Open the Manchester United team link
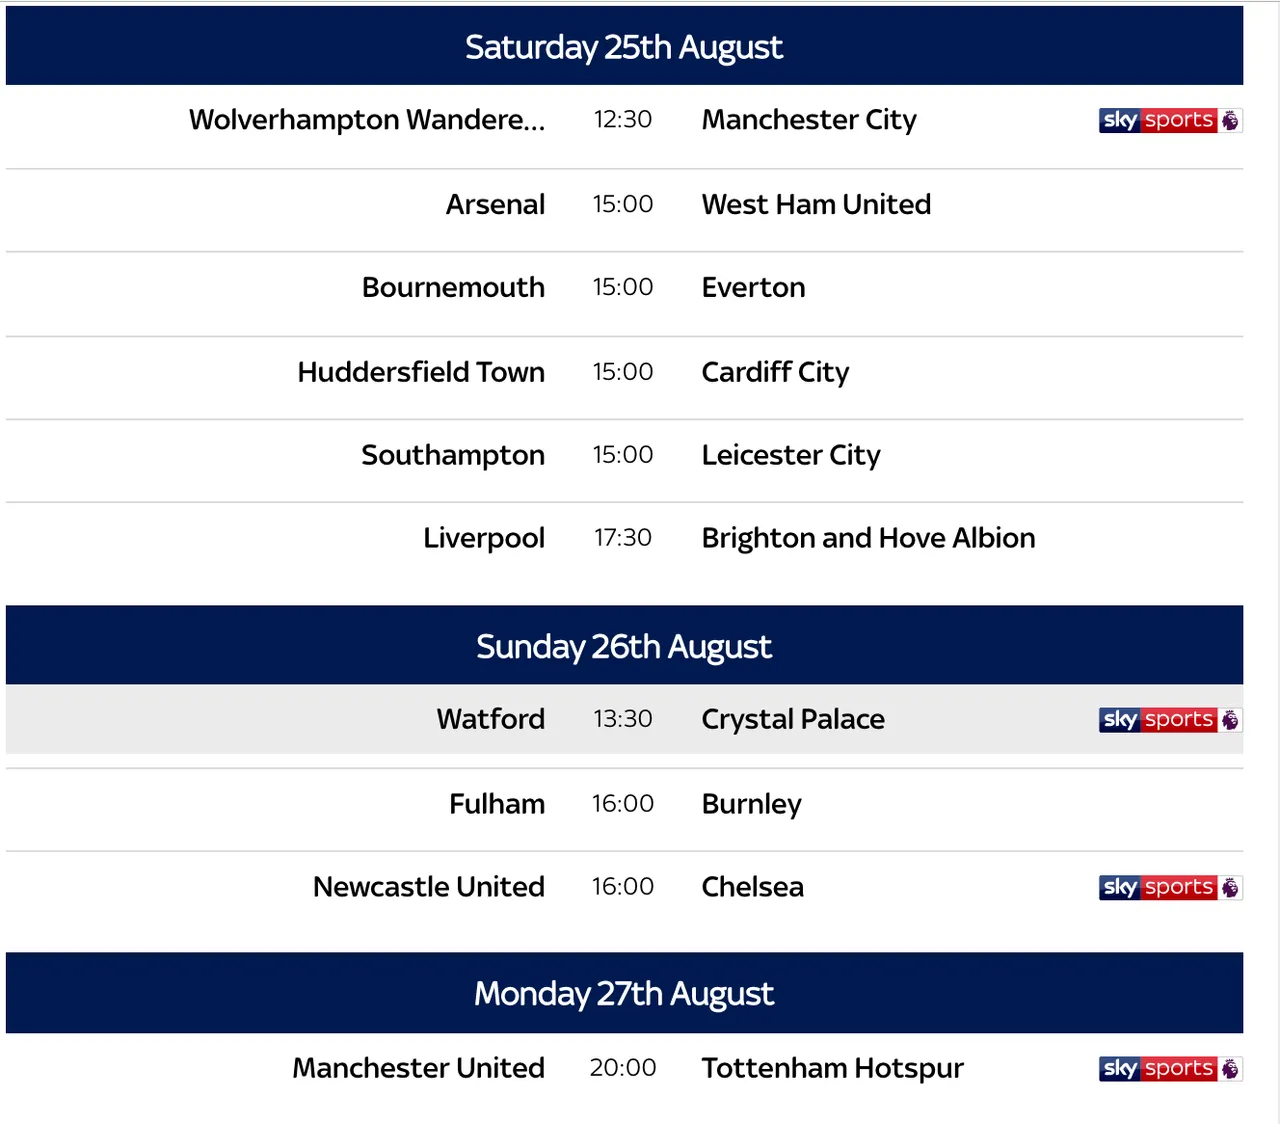The height and width of the screenshot is (1124, 1280). [419, 1068]
